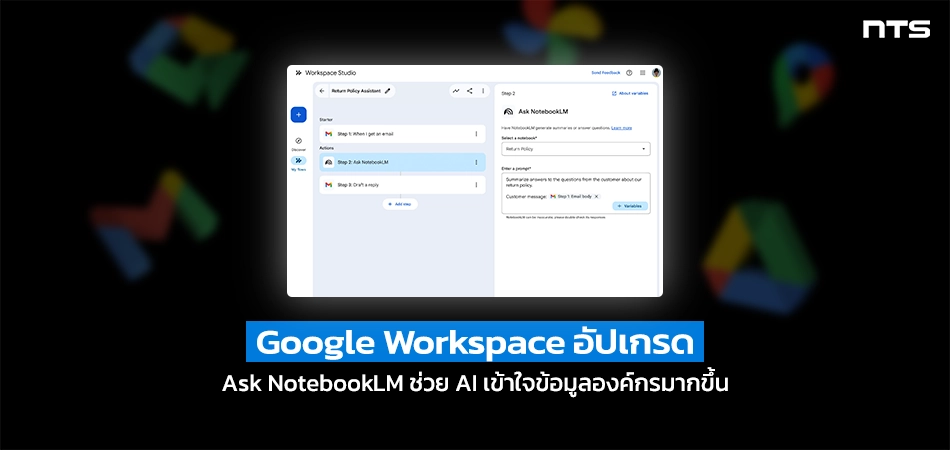Viewport: 950px width, 450px height.
Task: Open the Select a notebook dropdown
Action: coord(576,148)
